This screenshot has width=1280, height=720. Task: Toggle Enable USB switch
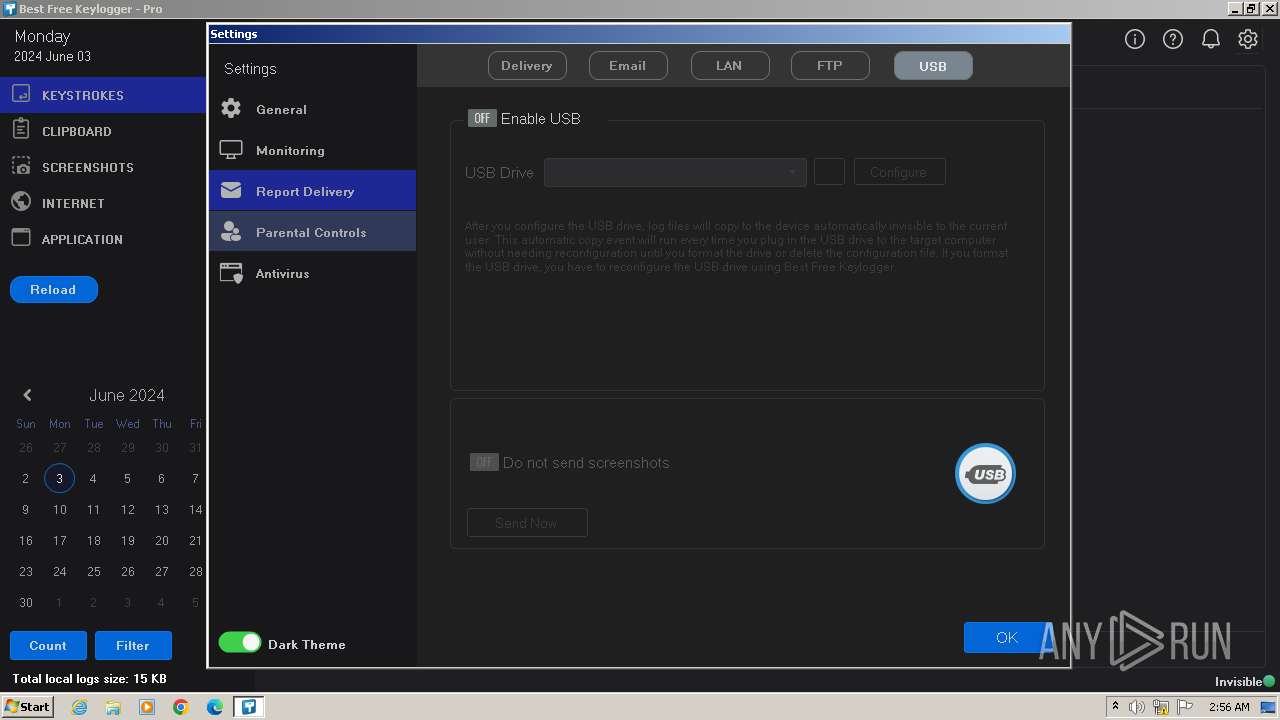coord(482,118)
